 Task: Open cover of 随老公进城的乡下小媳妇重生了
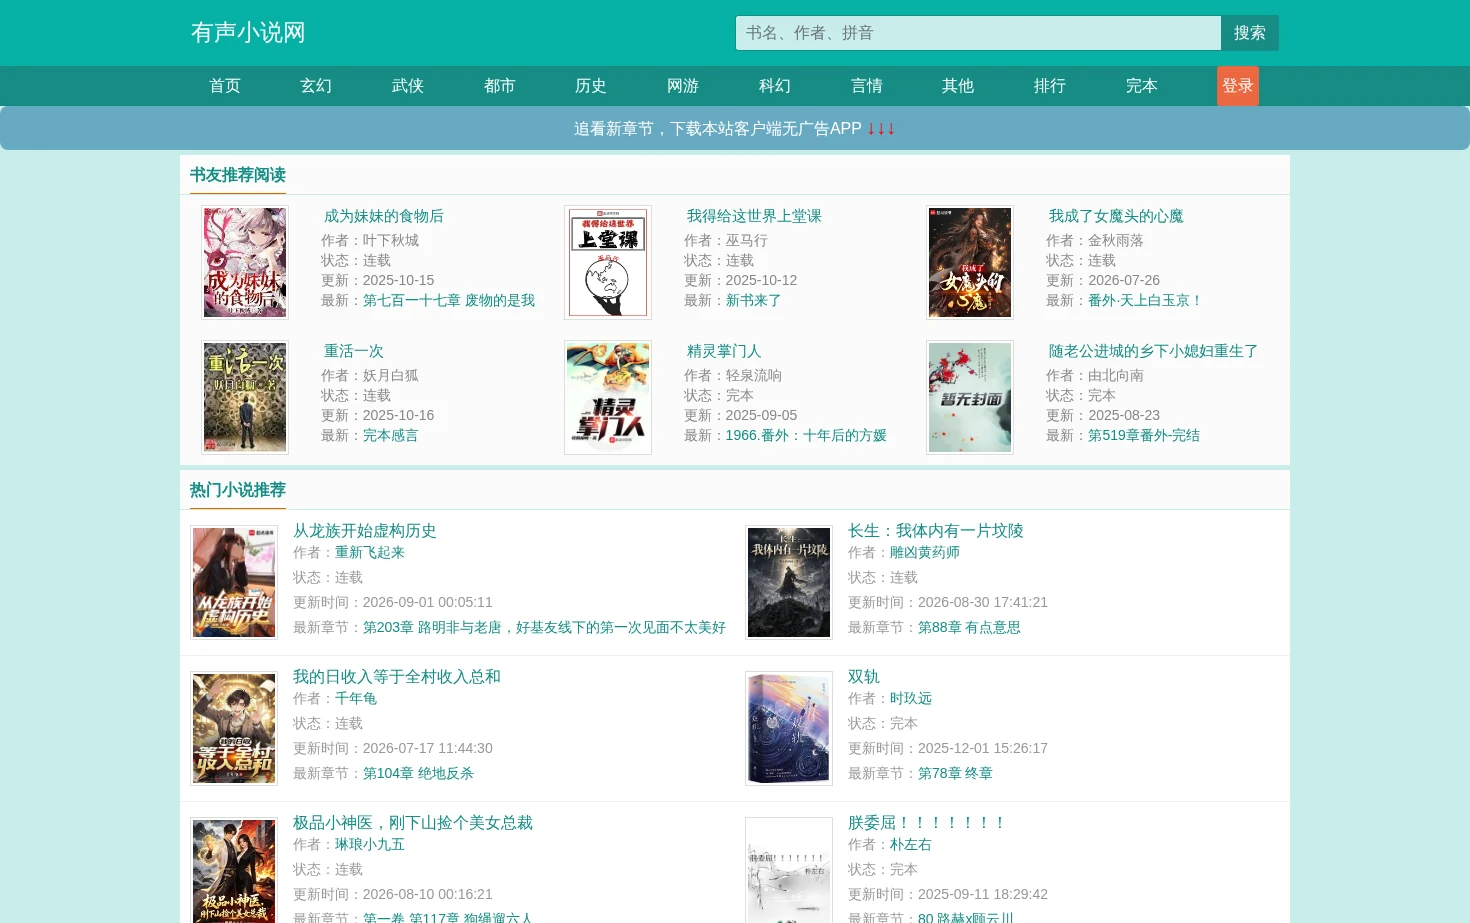tap(970, 398)
